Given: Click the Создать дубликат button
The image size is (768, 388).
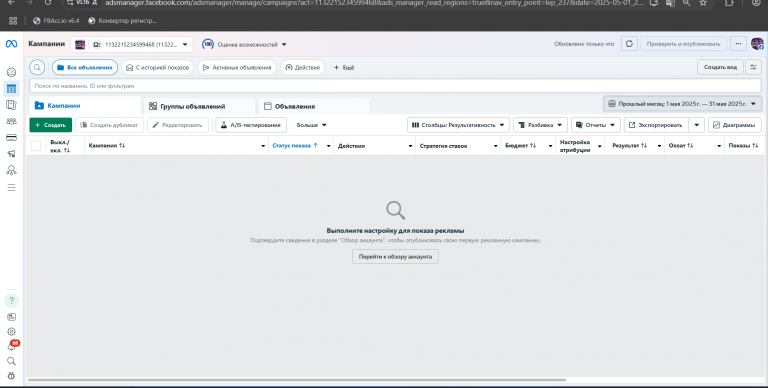Looking at the screenshot, I should coord(110,125).
